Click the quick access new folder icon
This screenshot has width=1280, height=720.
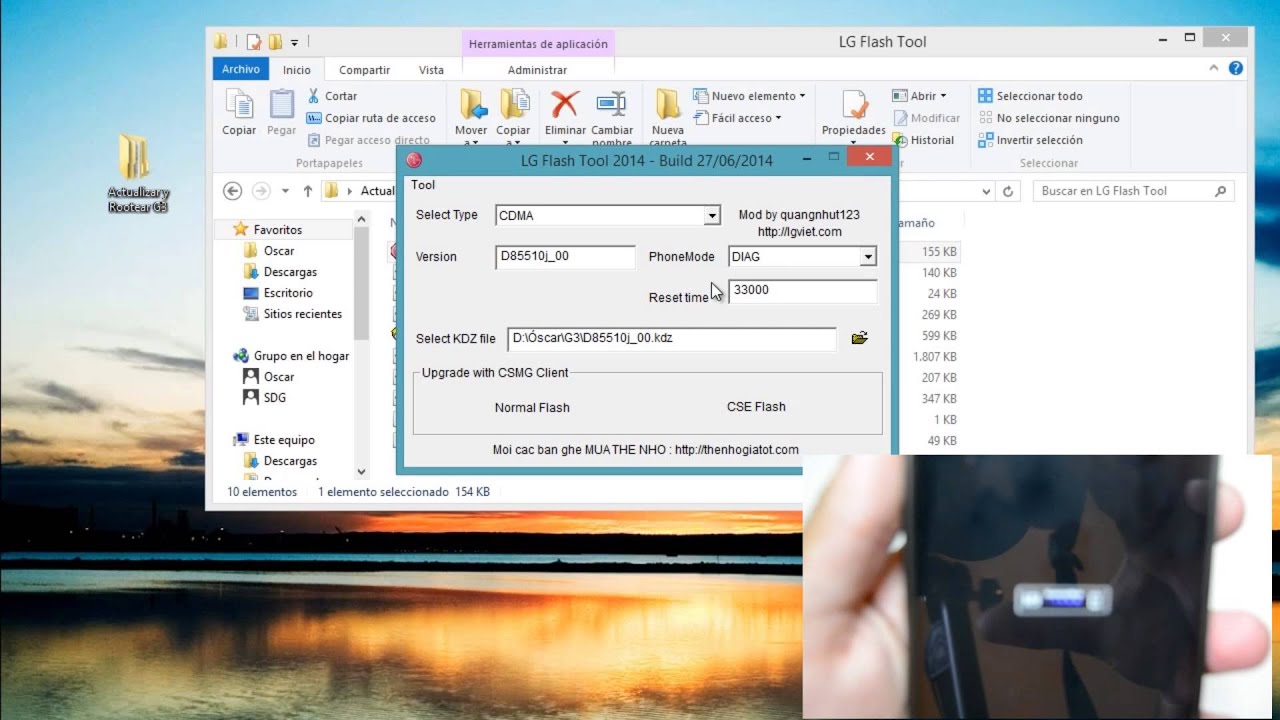pos(275,42)
